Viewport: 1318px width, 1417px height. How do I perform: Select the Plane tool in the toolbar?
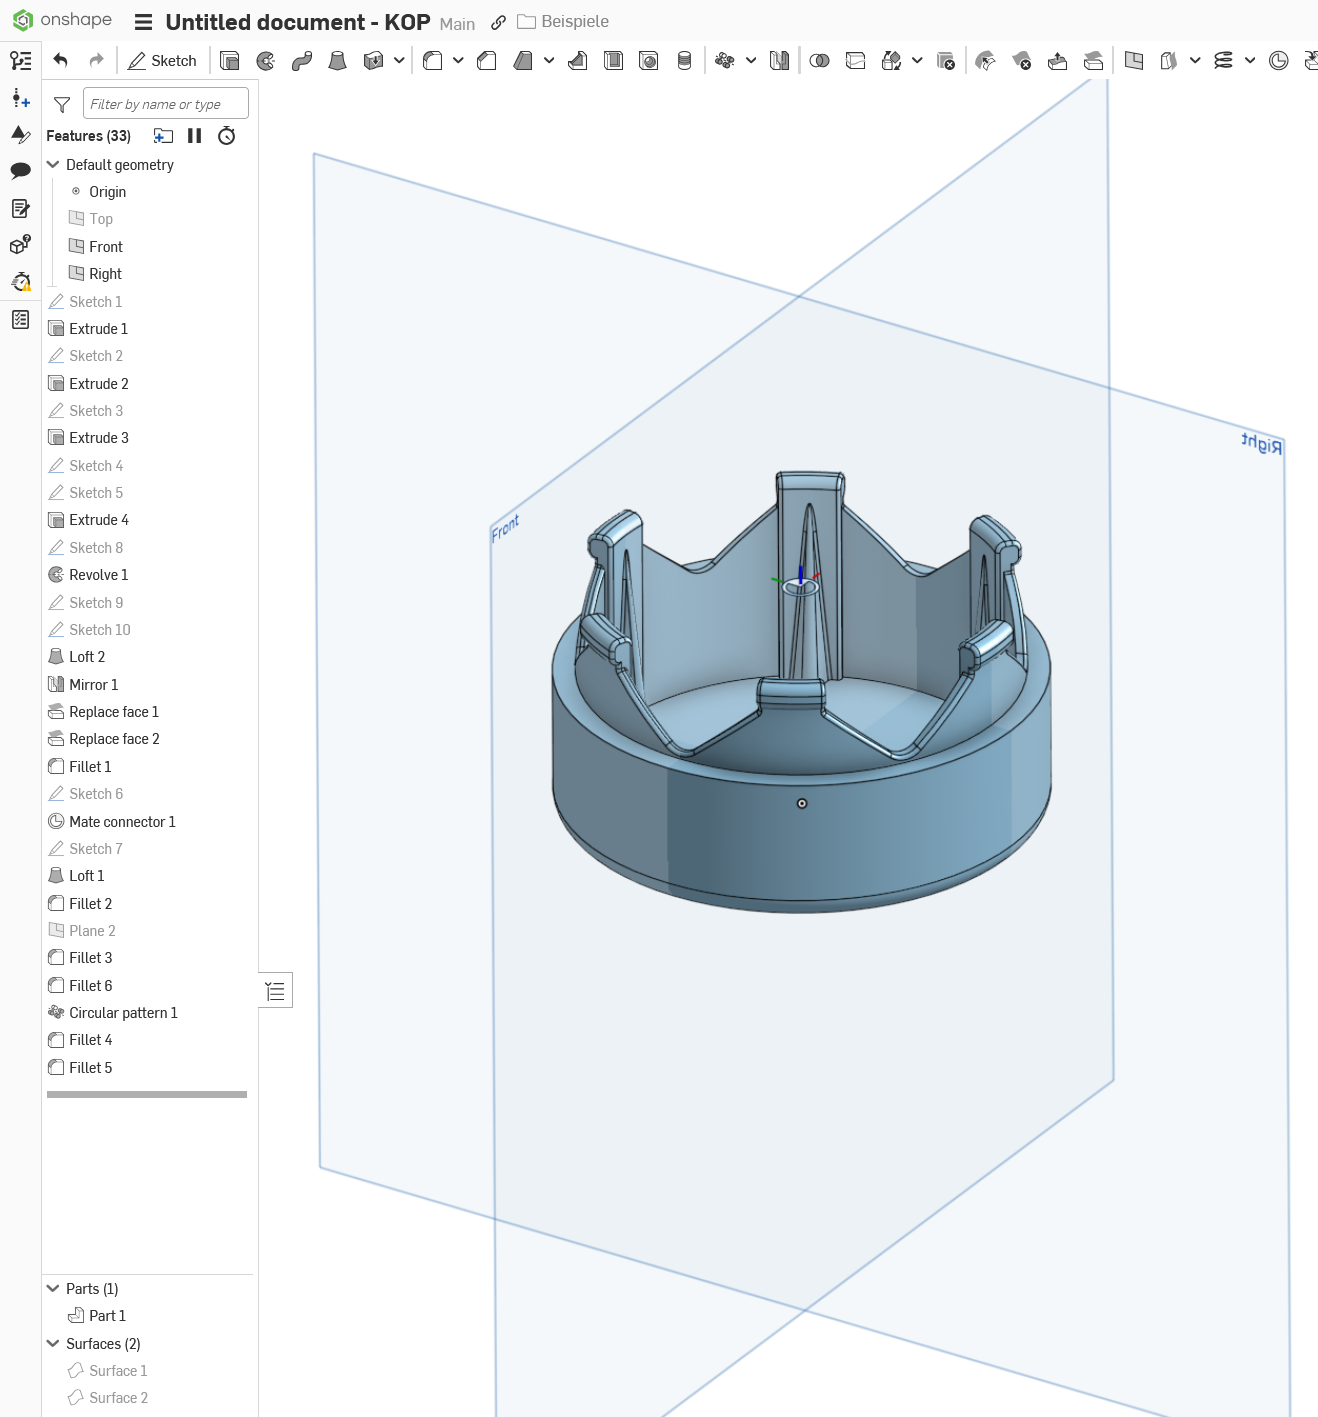click(1134, 61)
